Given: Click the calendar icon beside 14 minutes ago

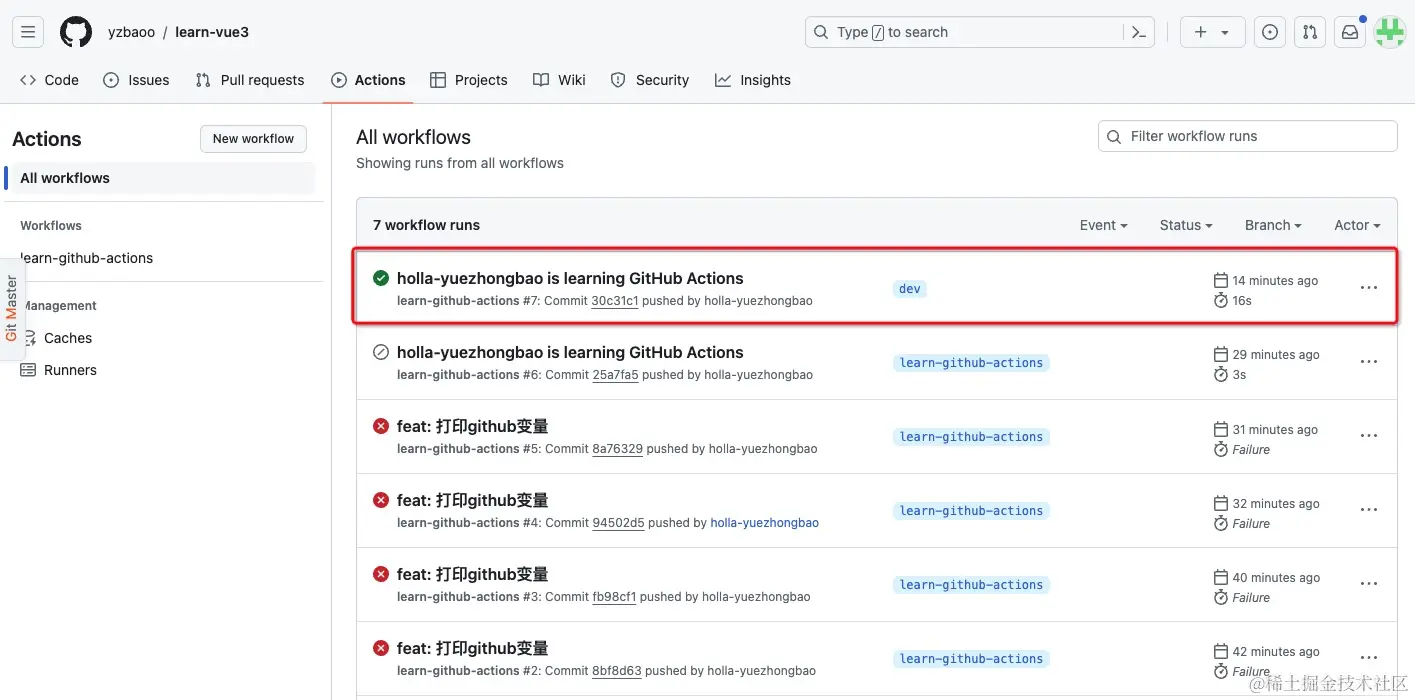Looking at the screenshot, I should point(1220,280).
